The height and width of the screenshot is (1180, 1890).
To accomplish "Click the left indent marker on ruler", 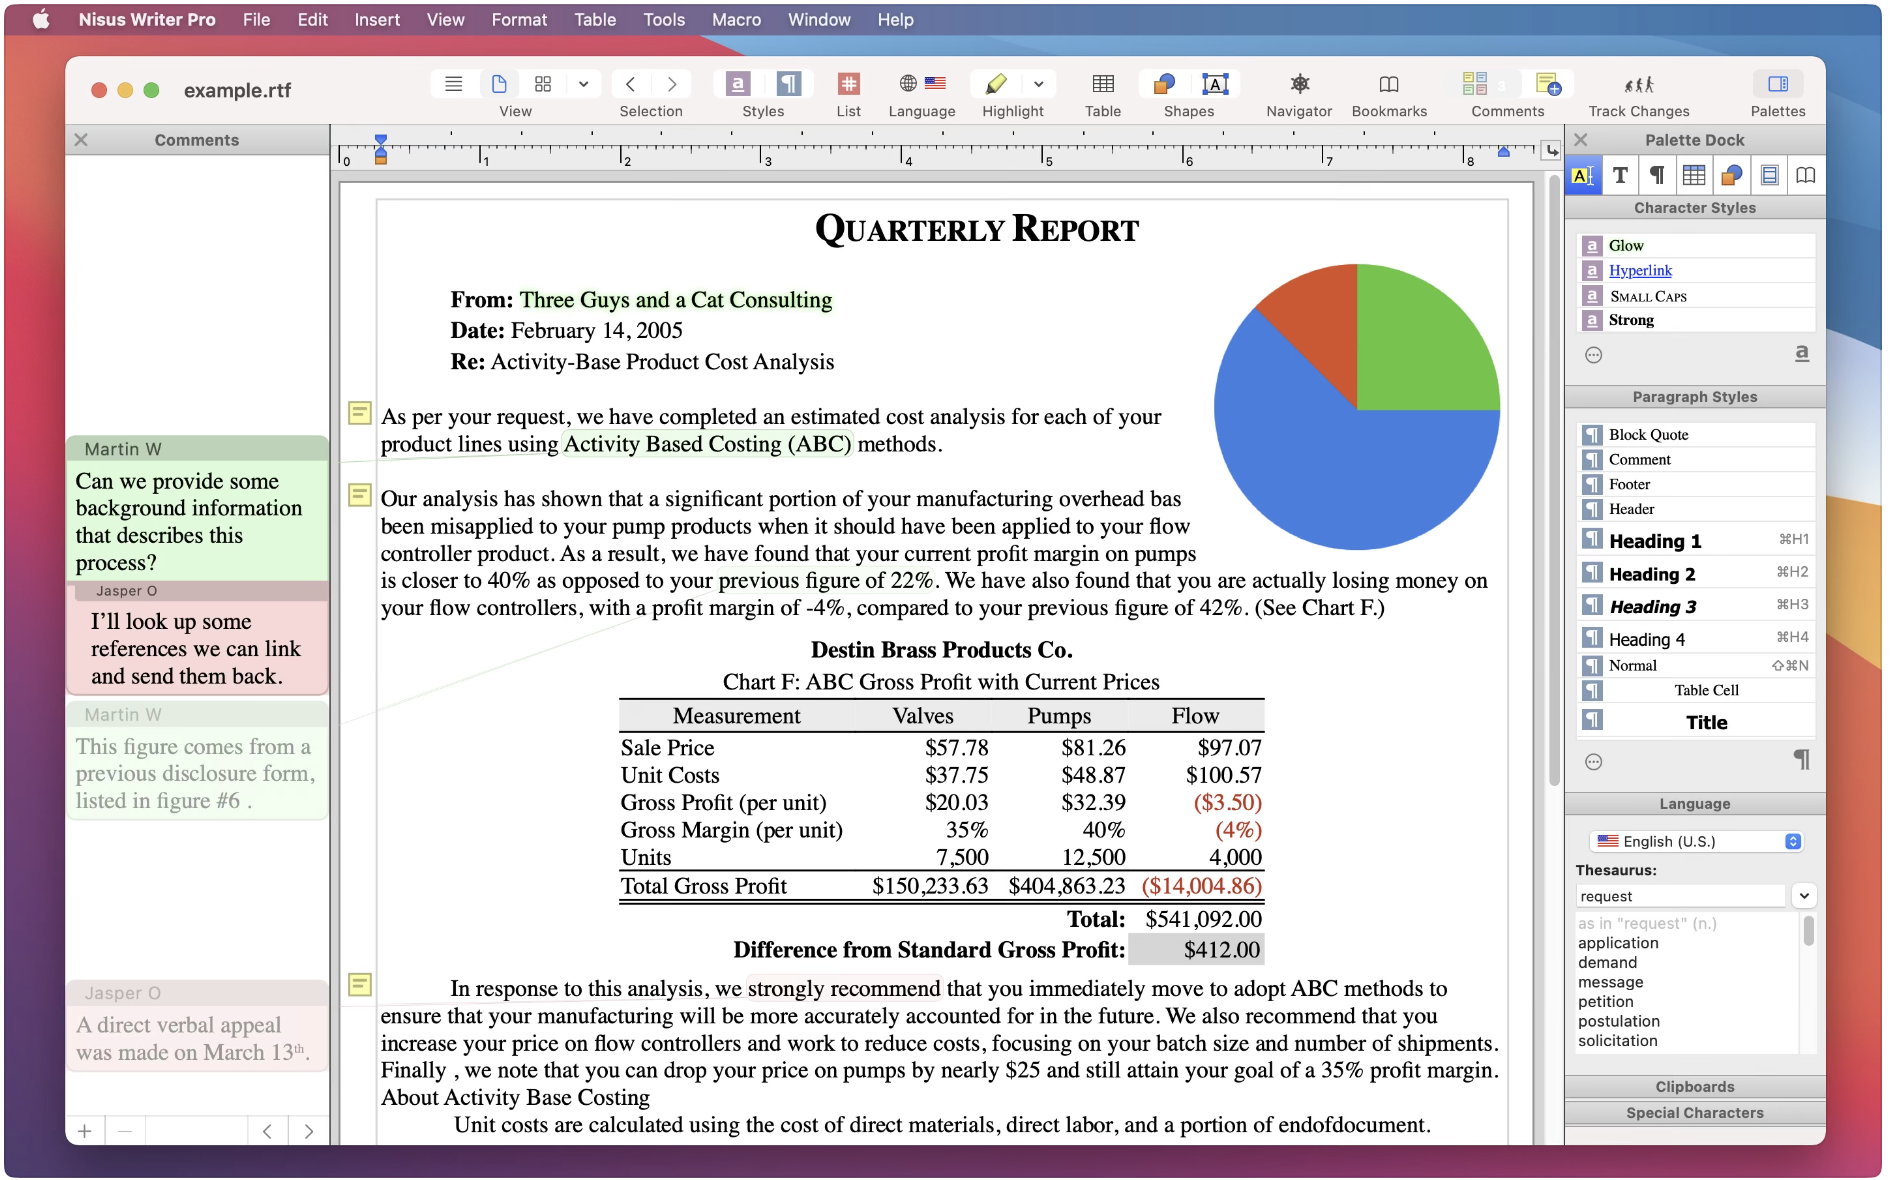I will (x=381, y=157).
